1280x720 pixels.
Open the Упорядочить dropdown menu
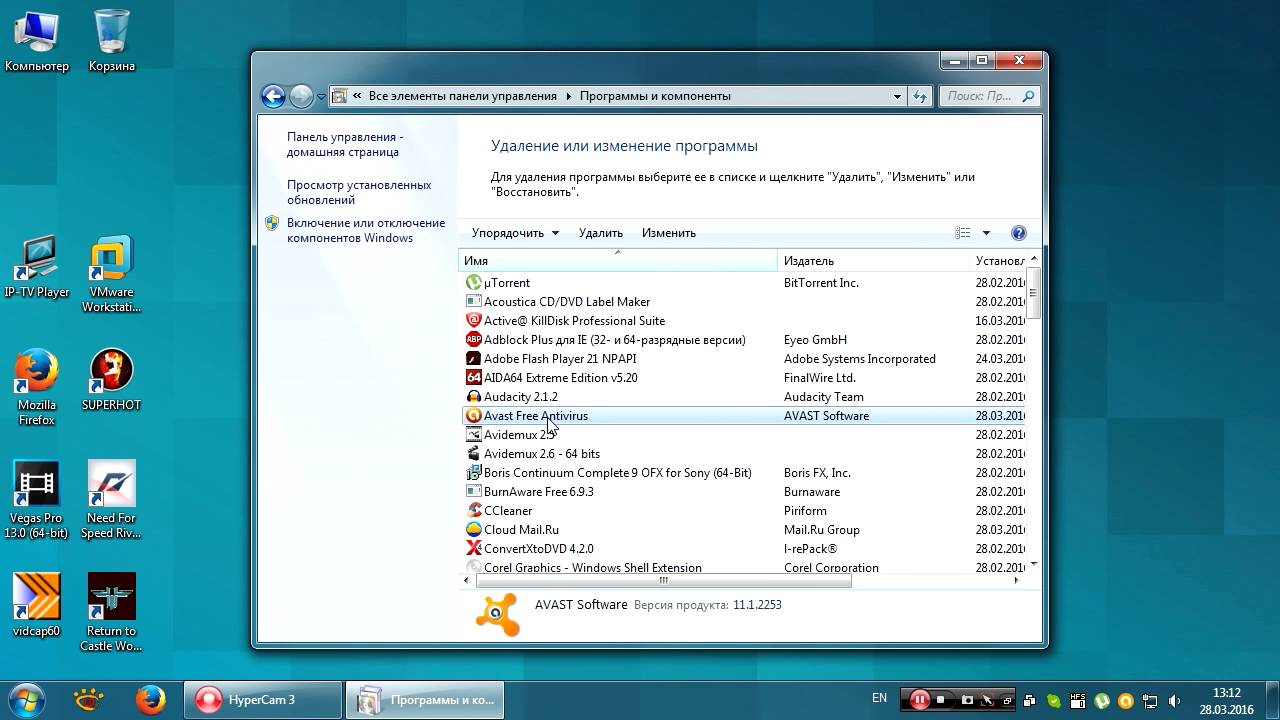515,233
